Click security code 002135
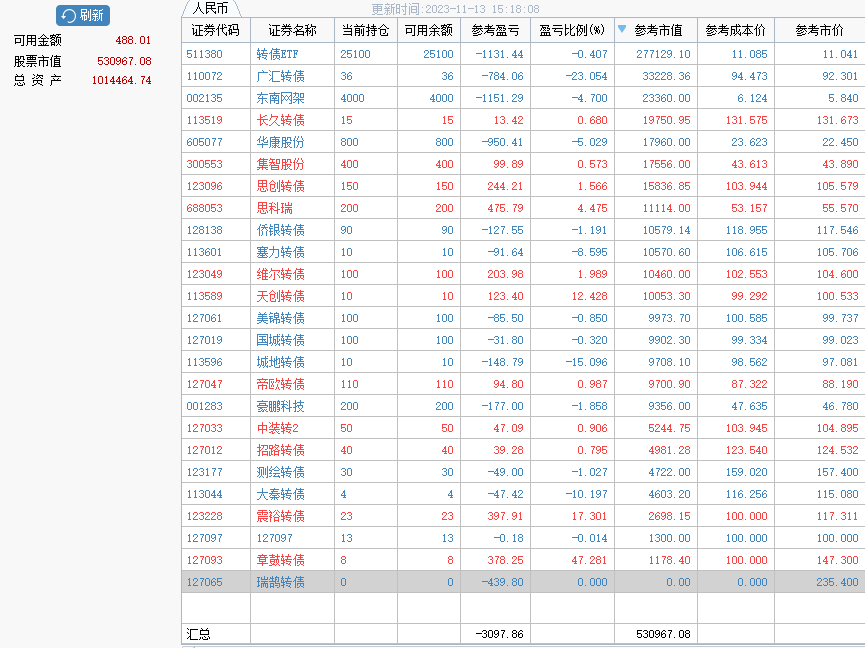Image resolution: width=865 pixels, height=648 pixels. tap(205, 98)
